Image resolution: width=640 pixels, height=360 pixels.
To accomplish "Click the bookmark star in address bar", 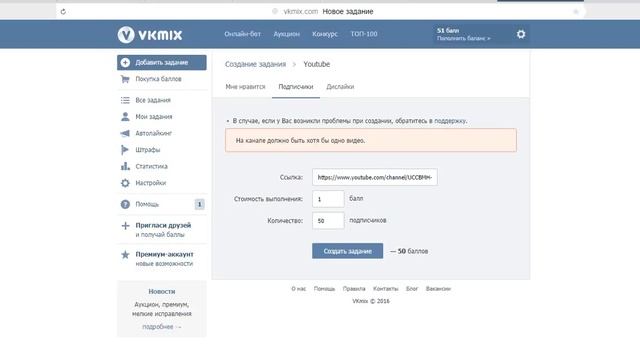I will [576, 12].
